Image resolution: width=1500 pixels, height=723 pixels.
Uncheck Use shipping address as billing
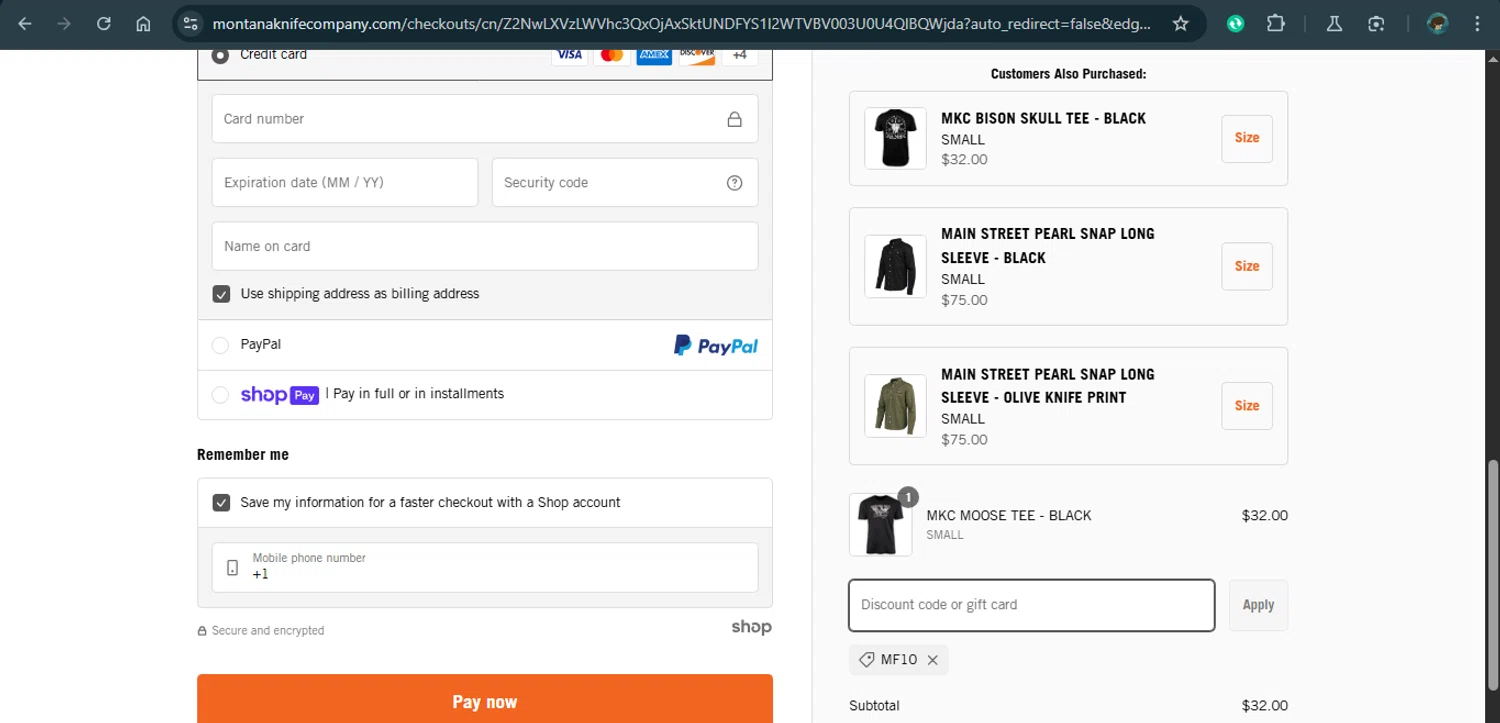pos(222,294)
